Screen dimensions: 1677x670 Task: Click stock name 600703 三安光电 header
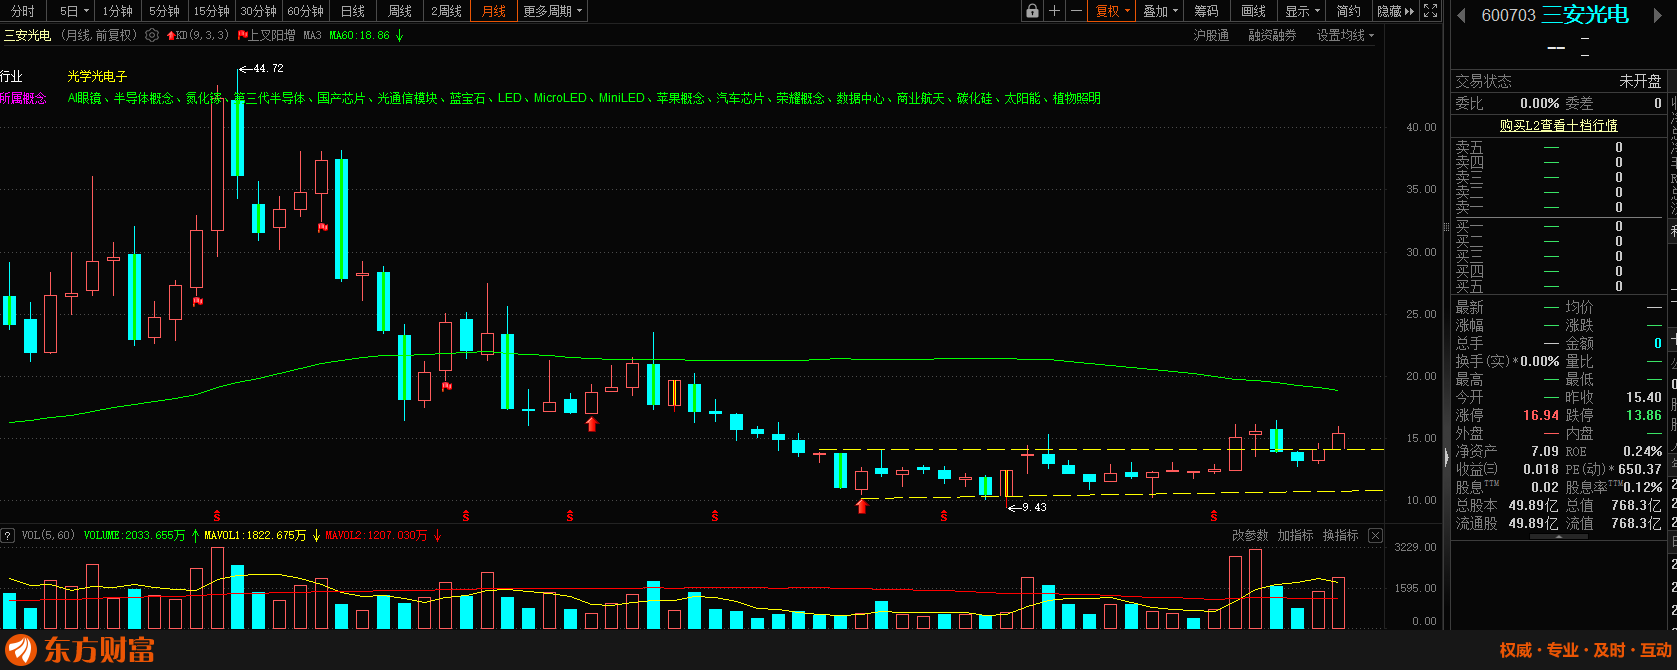coord(1555,15)
